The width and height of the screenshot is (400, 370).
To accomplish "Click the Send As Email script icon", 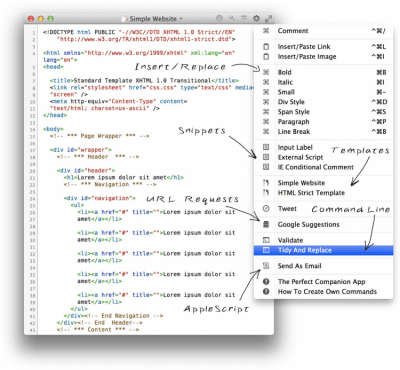I will (266, 266).
